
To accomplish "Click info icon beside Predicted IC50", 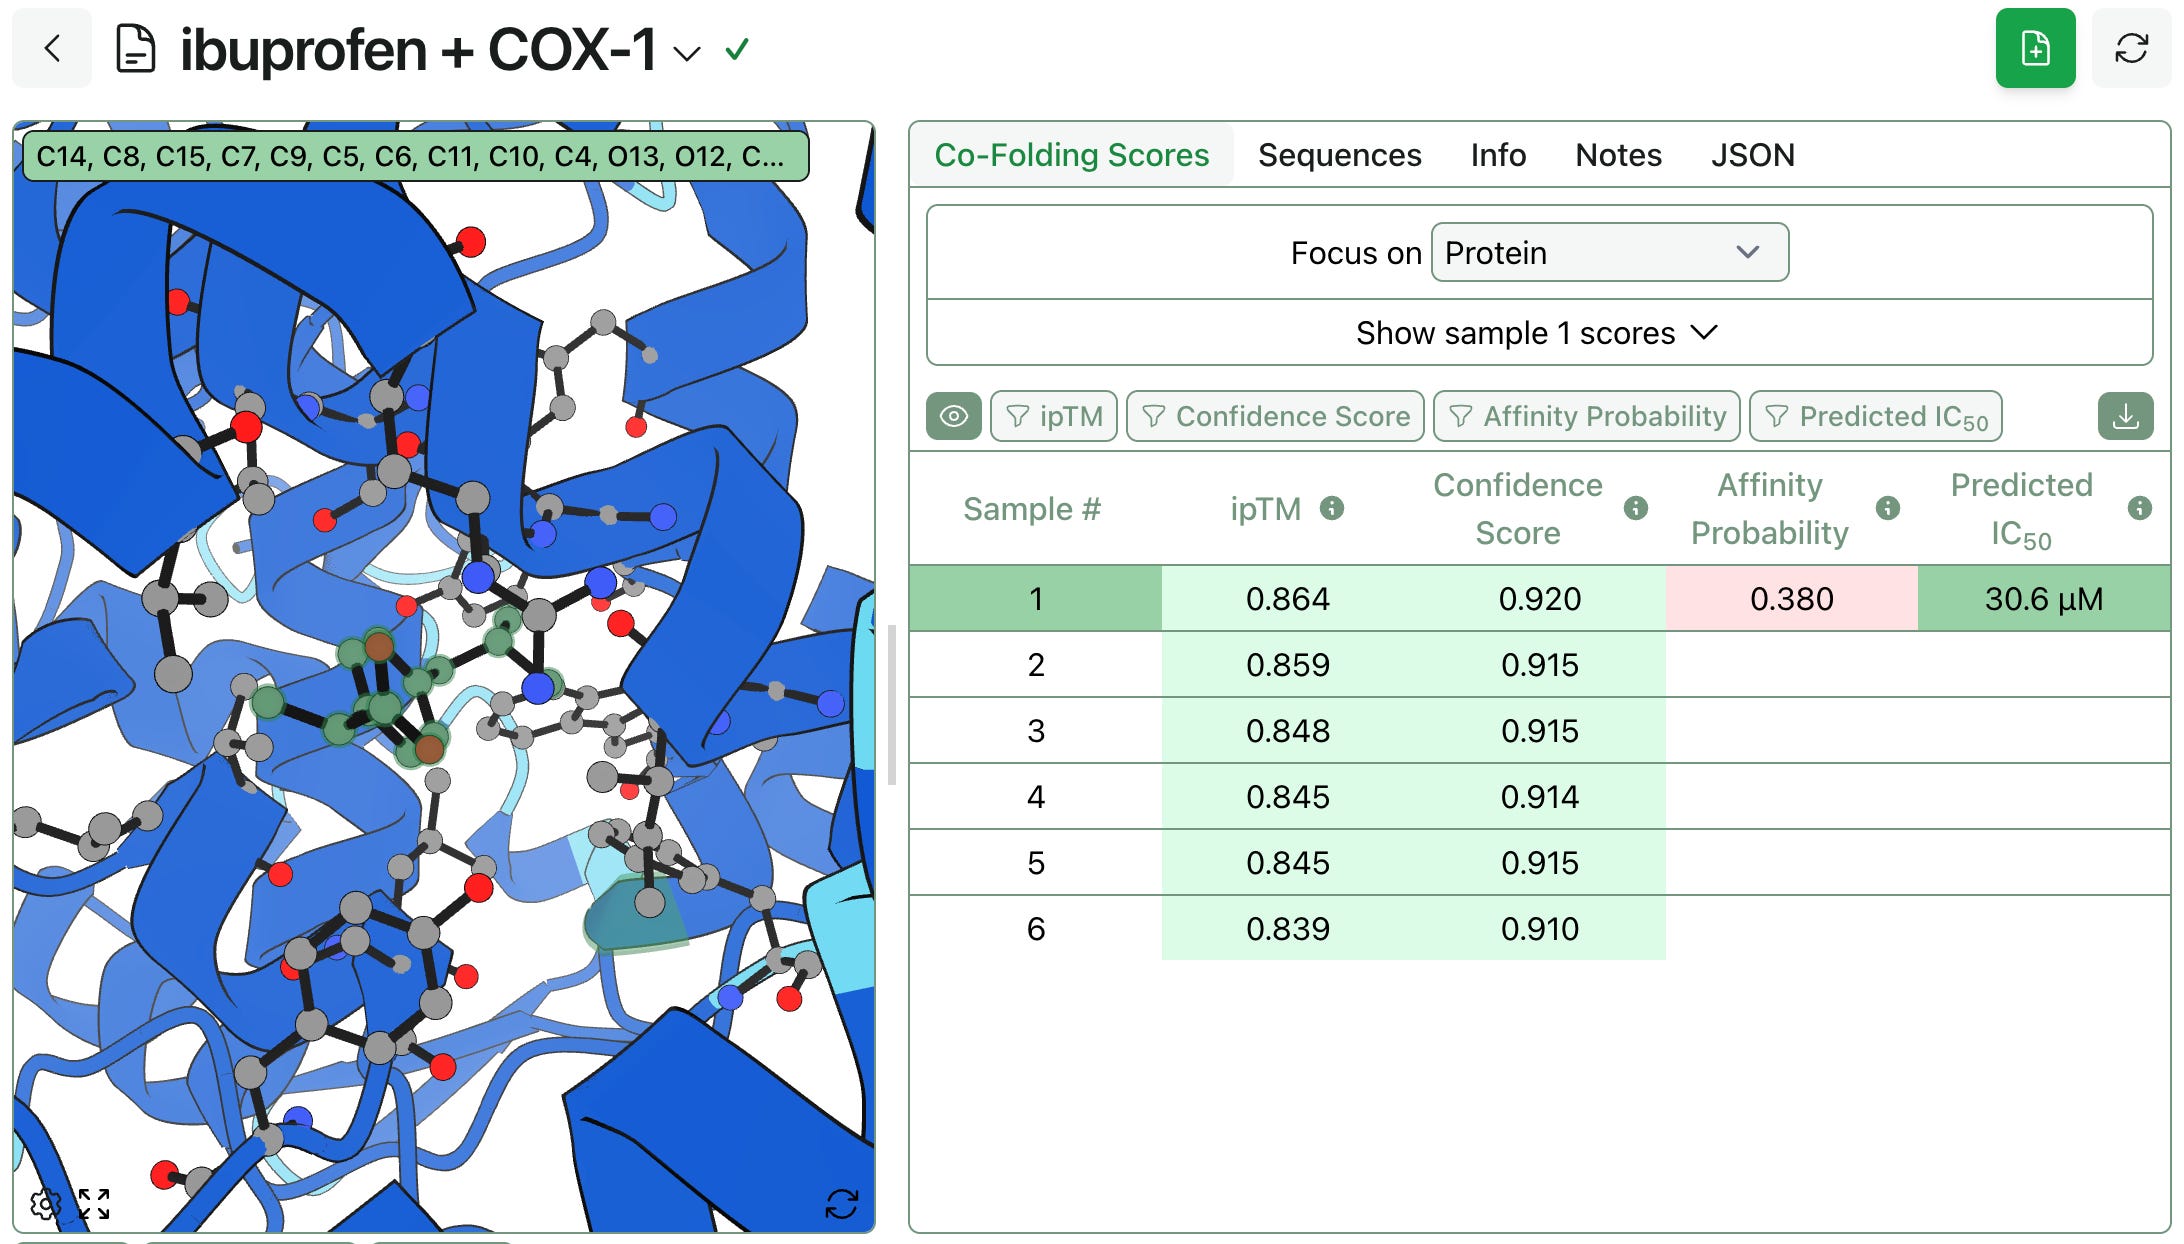I will [2139, 508].
